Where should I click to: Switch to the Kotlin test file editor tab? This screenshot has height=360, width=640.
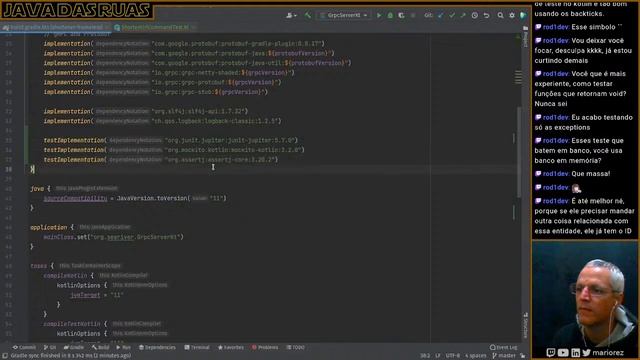(154, 27)
